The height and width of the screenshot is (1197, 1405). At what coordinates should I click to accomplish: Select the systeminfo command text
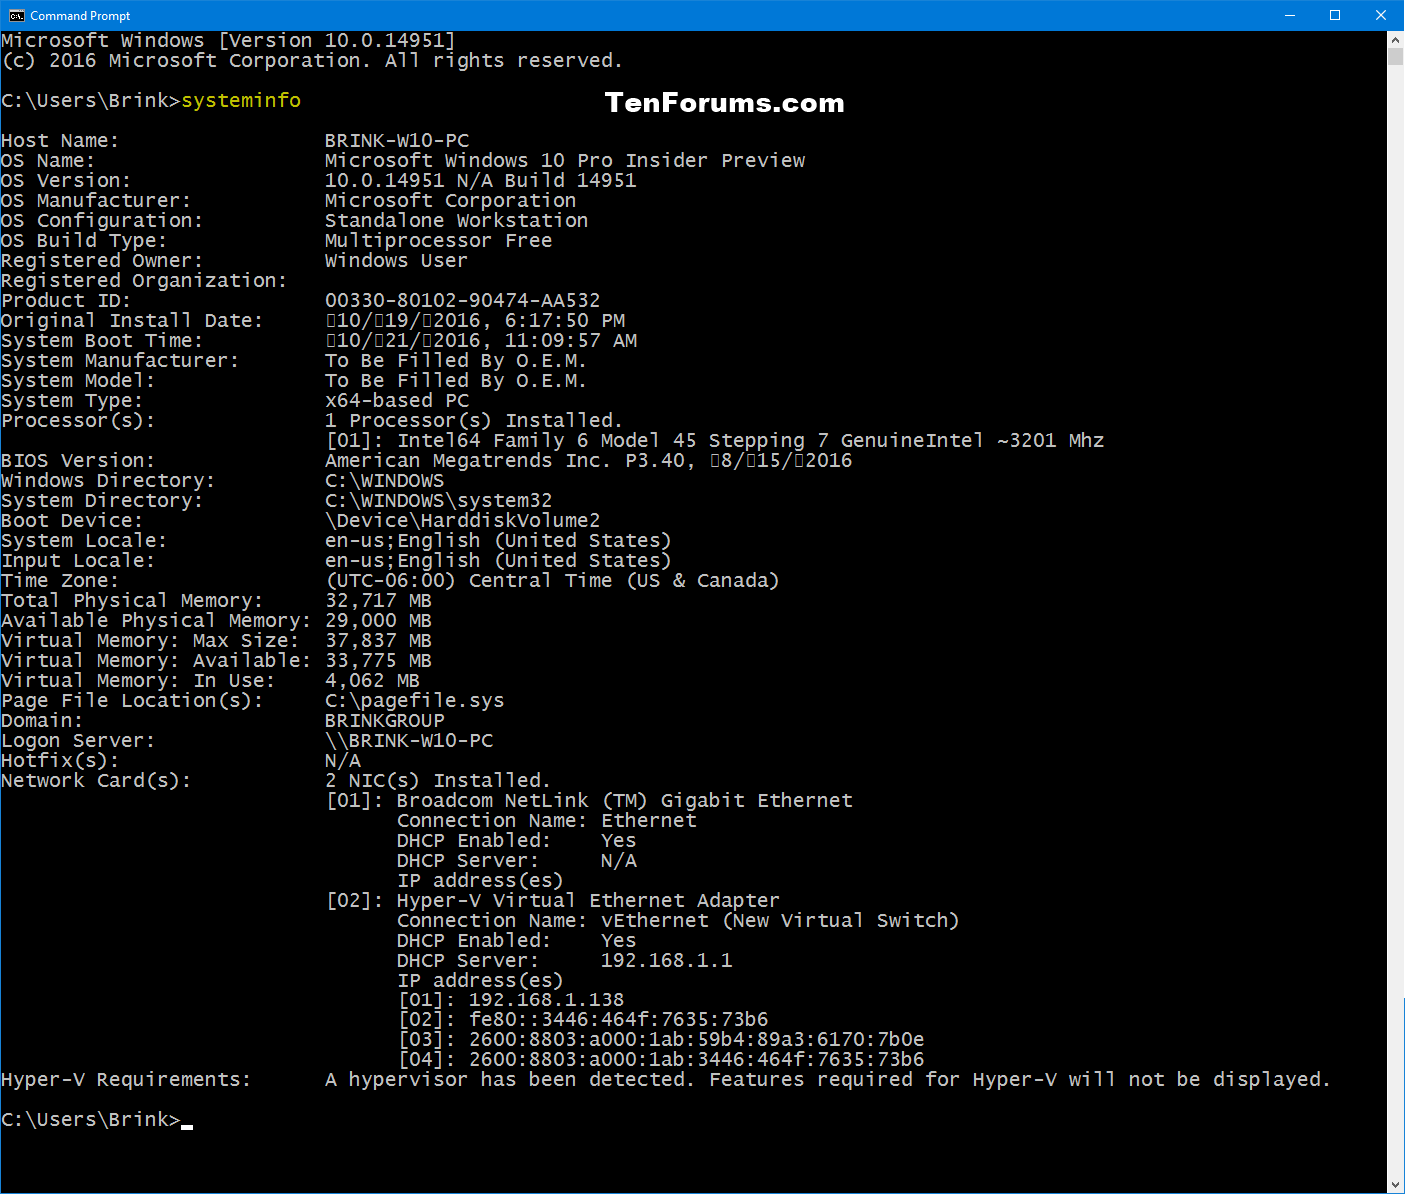[x=240, y=100]
